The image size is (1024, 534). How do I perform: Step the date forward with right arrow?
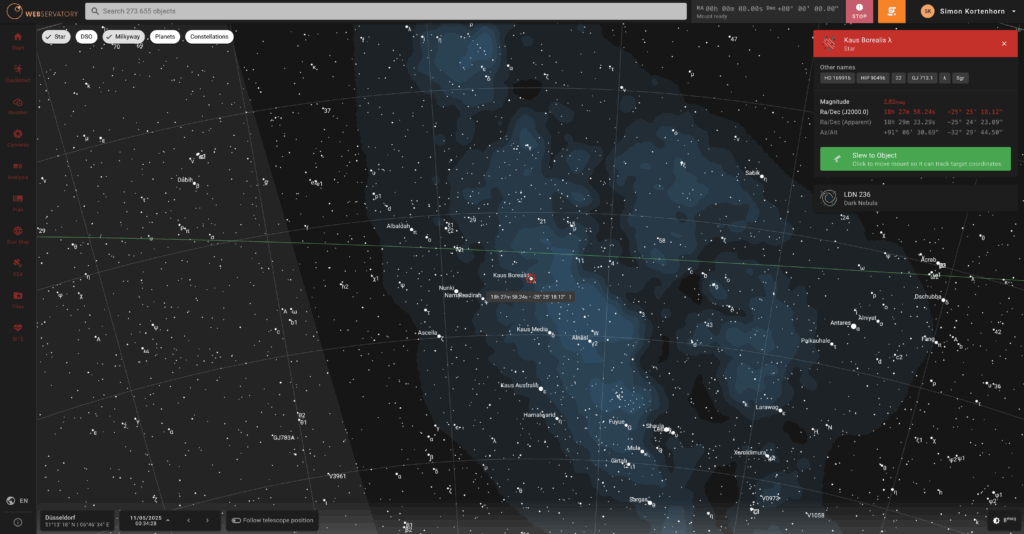pyautogui.click(x=207, y=520)
